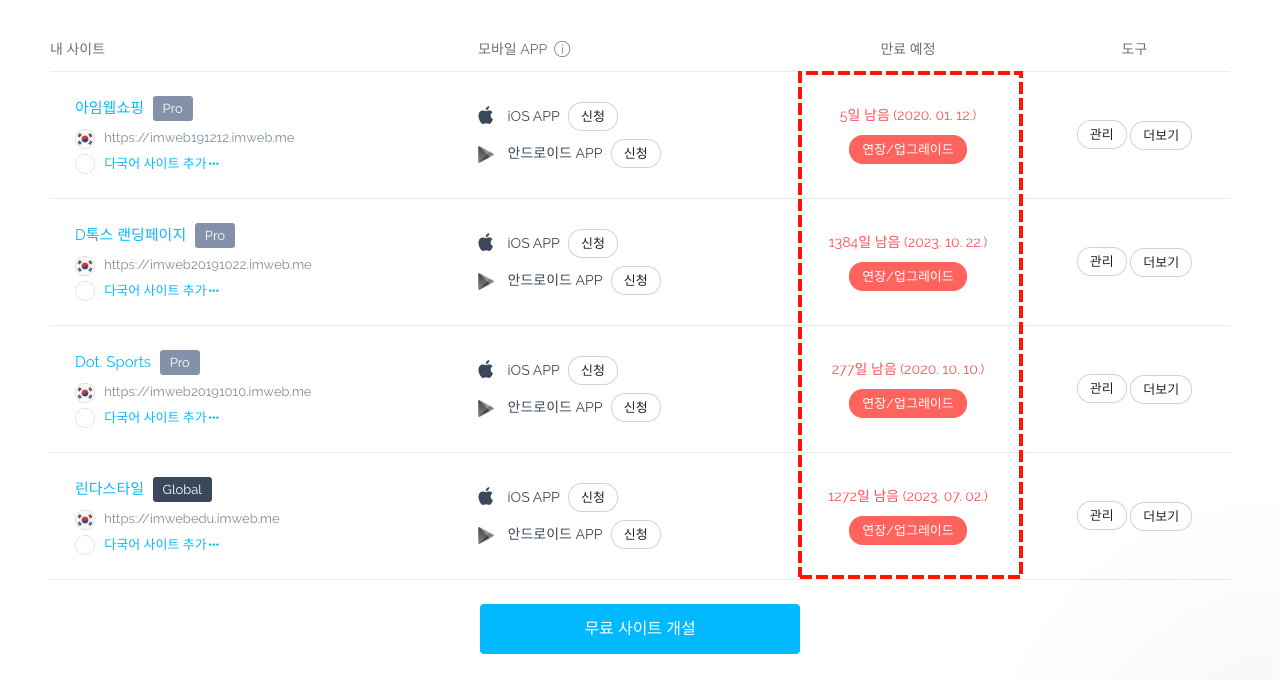
Task: Add a multilingual site under 아임웹쇼핑
Action: (x=161, y=163)
